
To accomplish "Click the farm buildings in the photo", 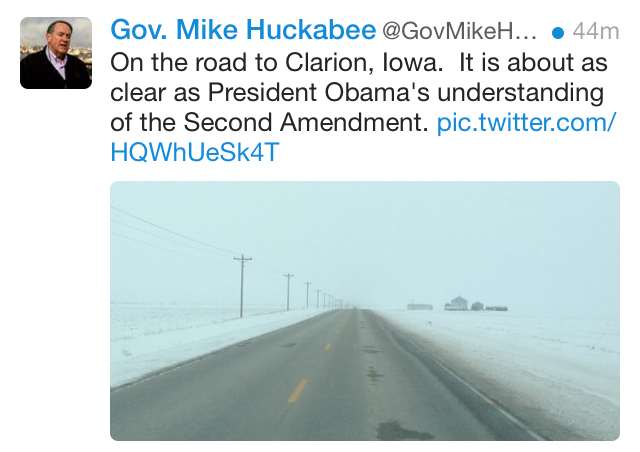I will (x=457, y=303).
